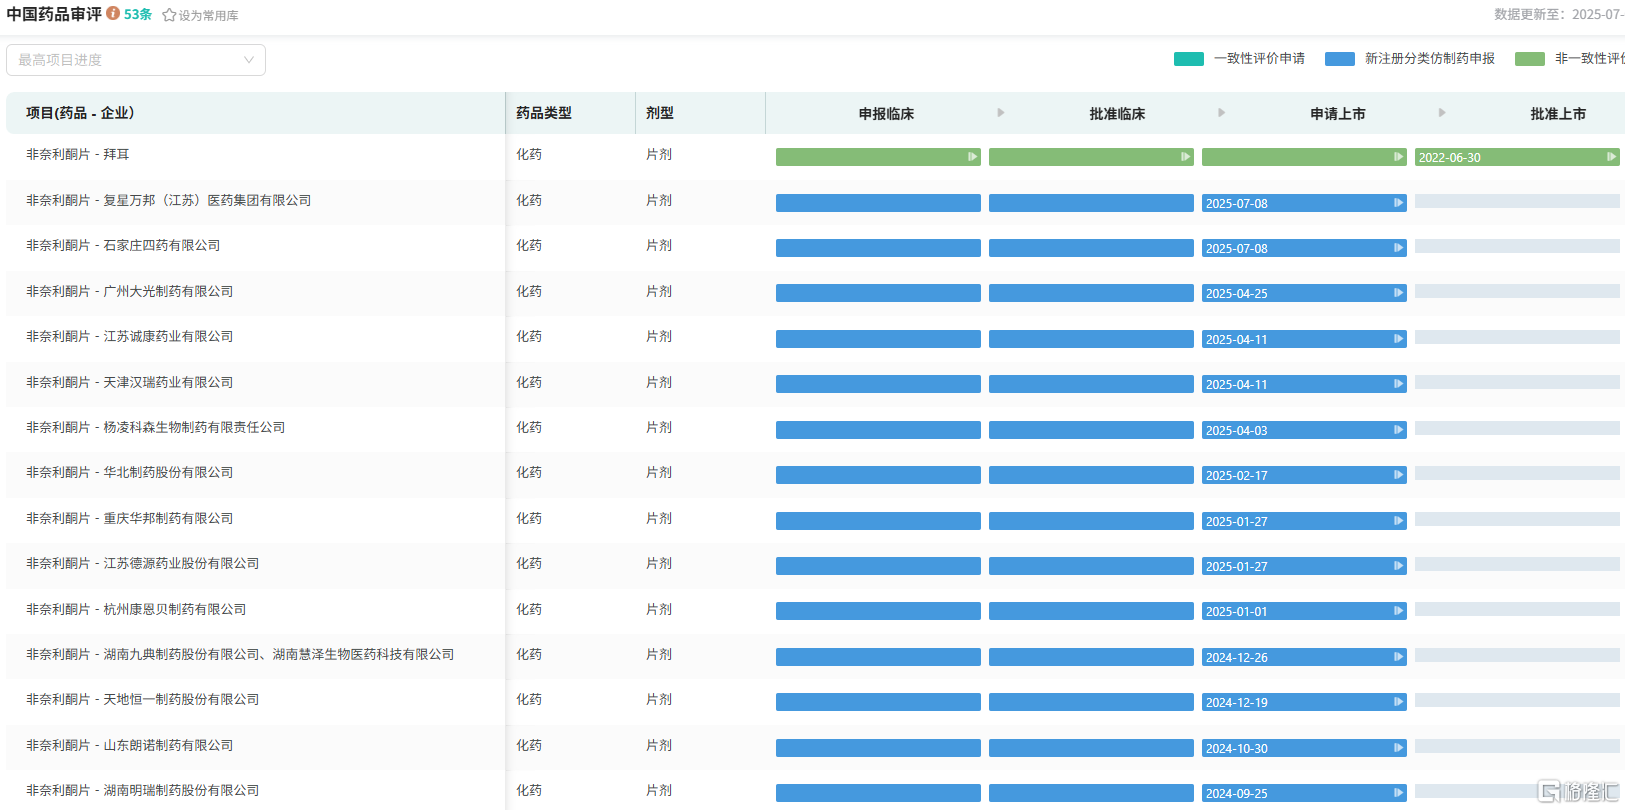Click the 2024-12-26 date bar
Screen dimensions: 1625x810
pyautogui.click(x=1304, y=657)
